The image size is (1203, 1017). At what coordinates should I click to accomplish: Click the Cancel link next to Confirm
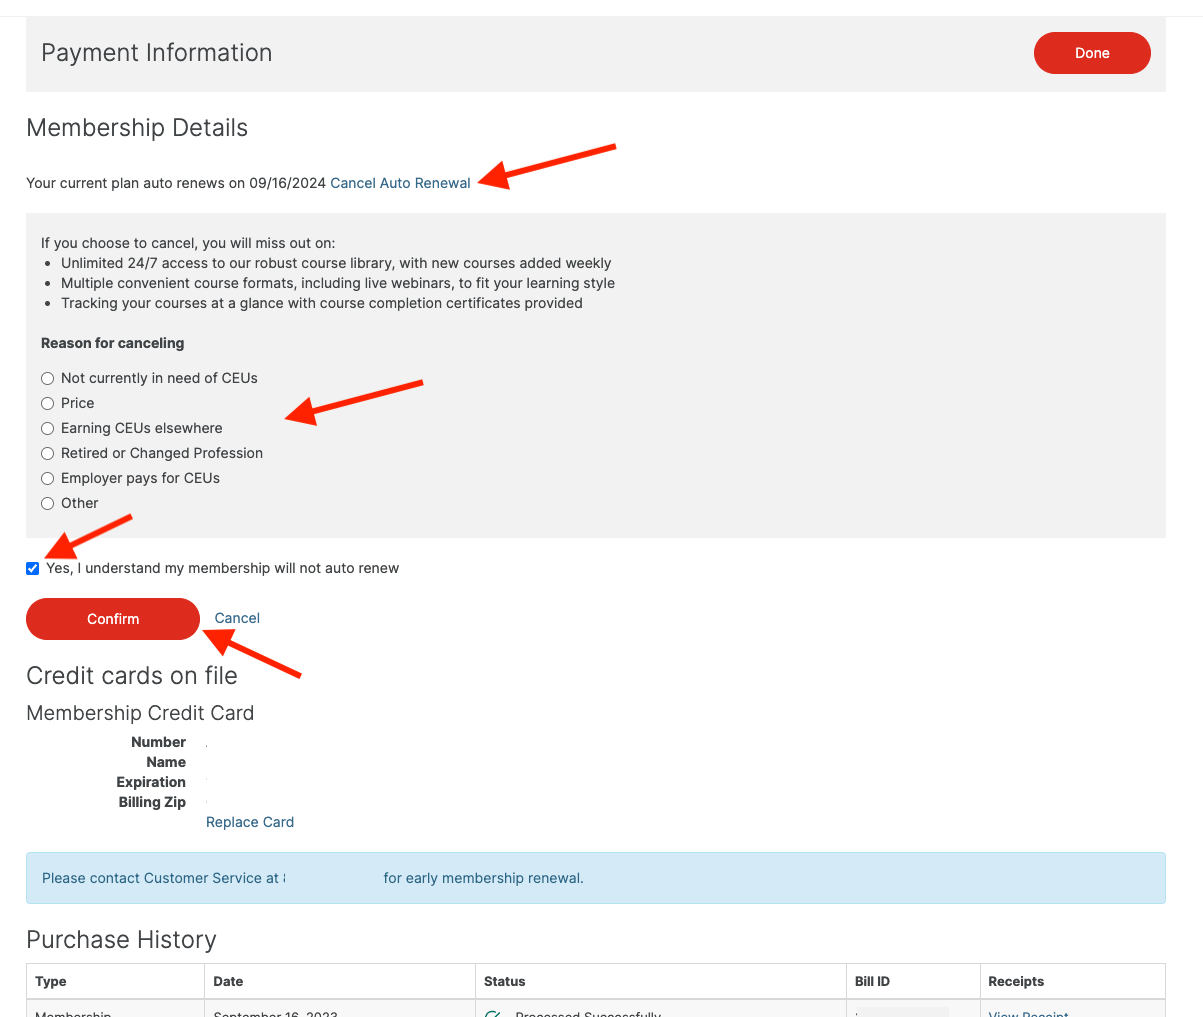236,618
